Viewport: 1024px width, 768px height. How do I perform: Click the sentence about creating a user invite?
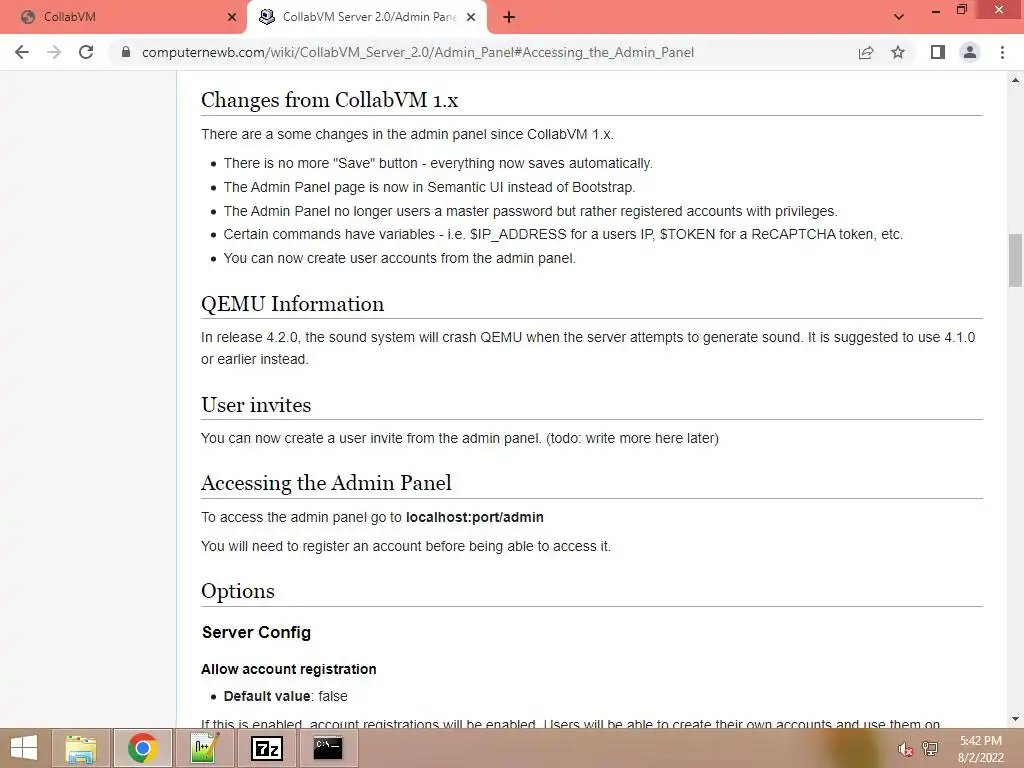460,438
